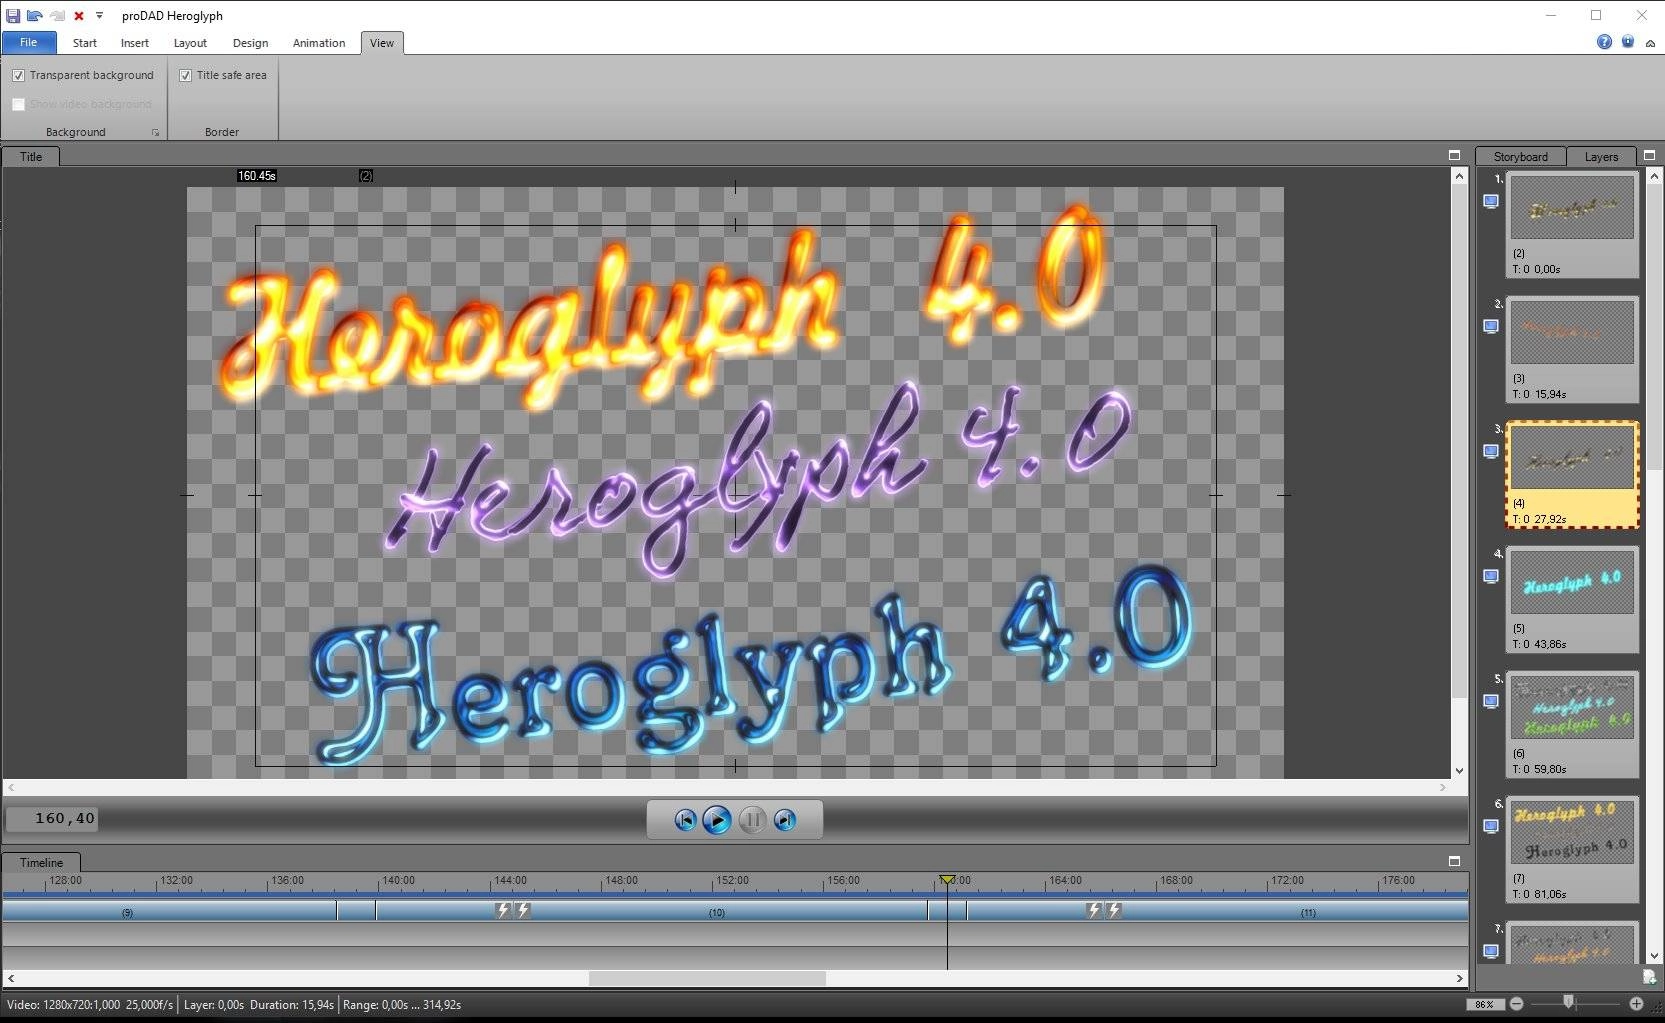This screenshot has width=1665, height=1023.
Task: Toggle the Title safe area checkbox
Action: pyautogui.click(x=185, y=75)
